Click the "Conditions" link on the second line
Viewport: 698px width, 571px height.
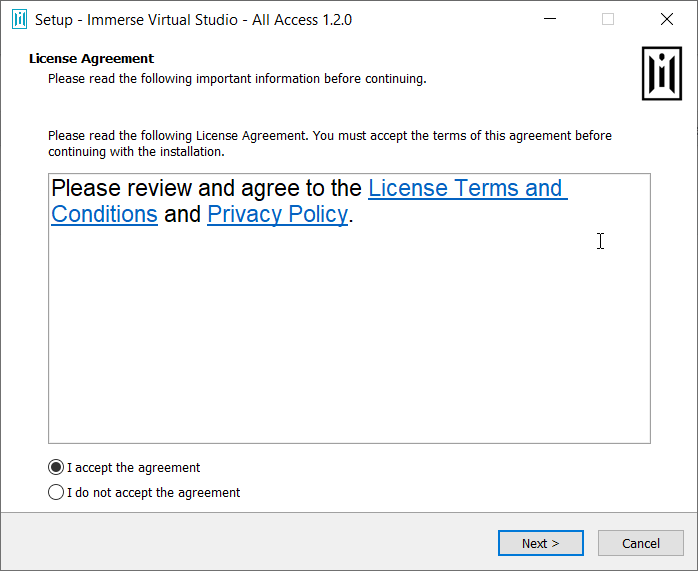coord(104,214)
